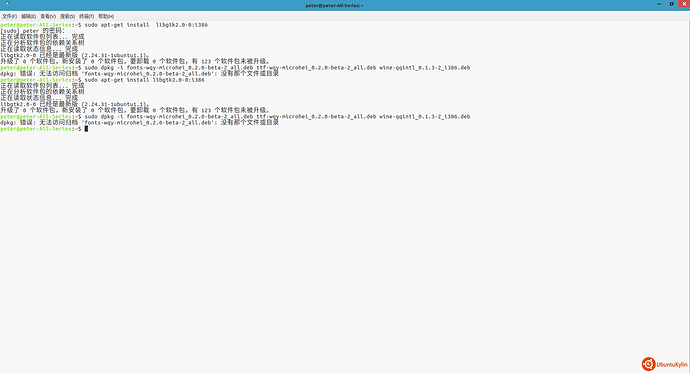Viewport: 690px width, 373px height.
Task: Click the [sudo] peter password prompt line
Action: 33,31
